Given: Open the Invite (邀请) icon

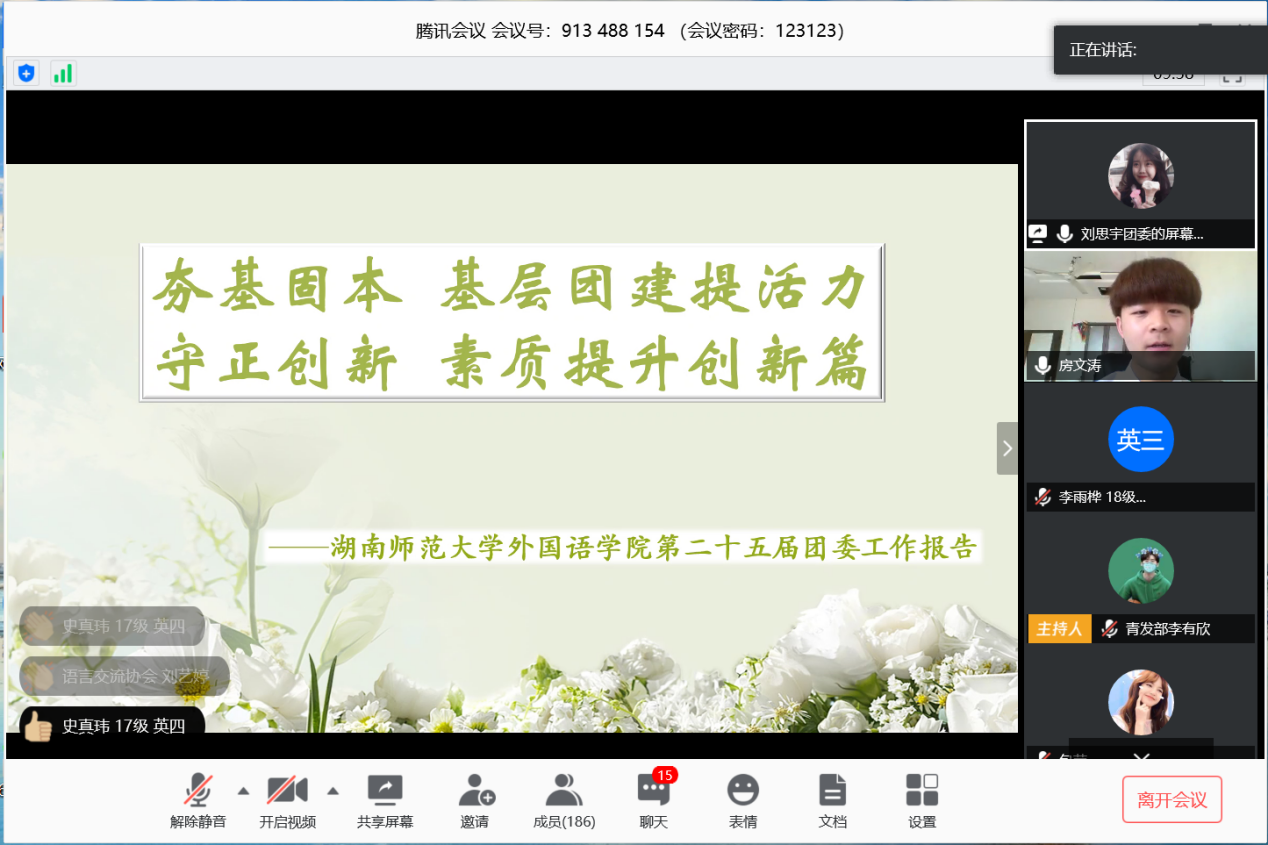Looking at the screenshot, I should 476,801.
